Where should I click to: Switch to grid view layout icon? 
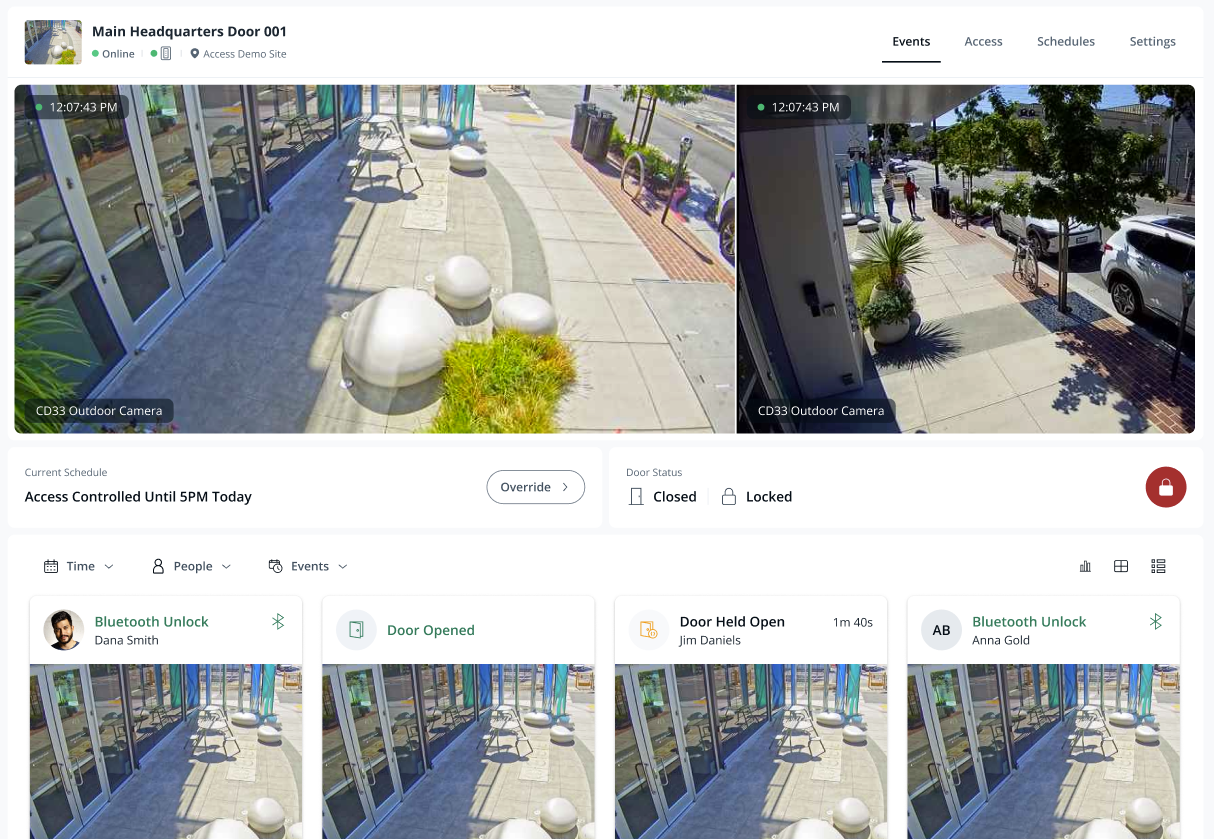click(x=1121, y=566)
